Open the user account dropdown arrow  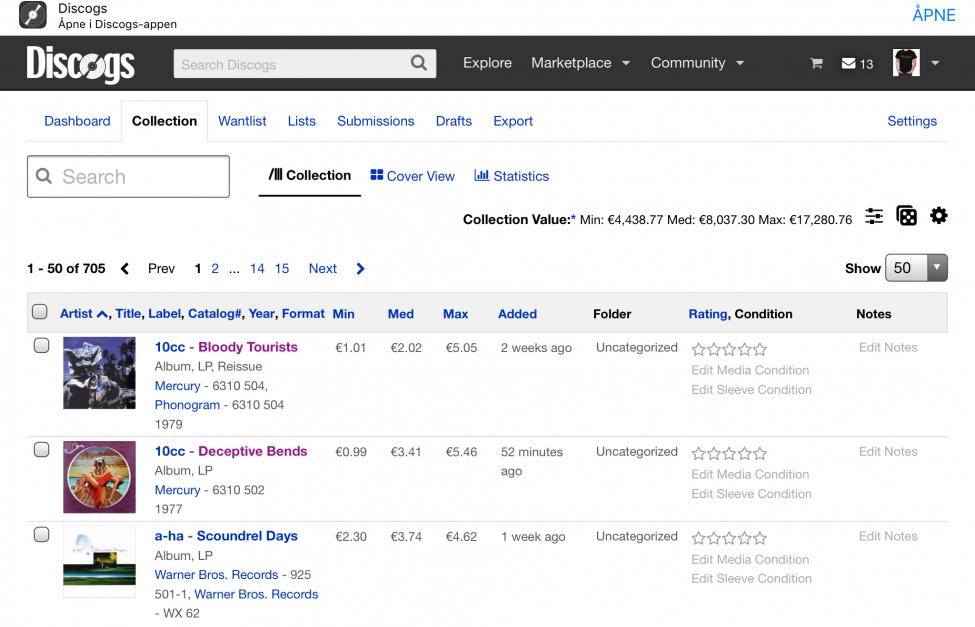pos(935,63)
